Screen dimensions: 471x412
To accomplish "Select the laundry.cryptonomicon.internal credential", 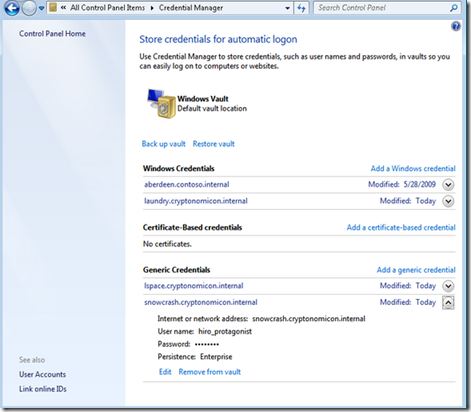I will [x=196, y=201].
